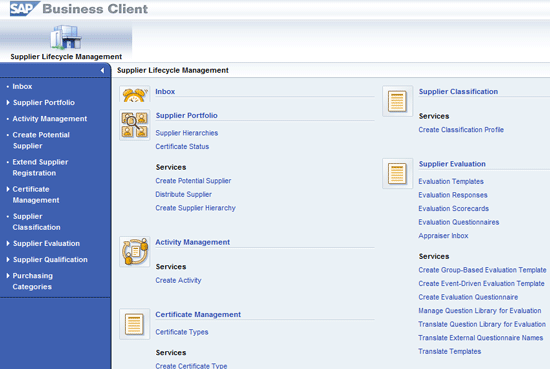Click the Supplier Lifecycle Management building icon
The image size is (550, 369).
pos(66,37)
